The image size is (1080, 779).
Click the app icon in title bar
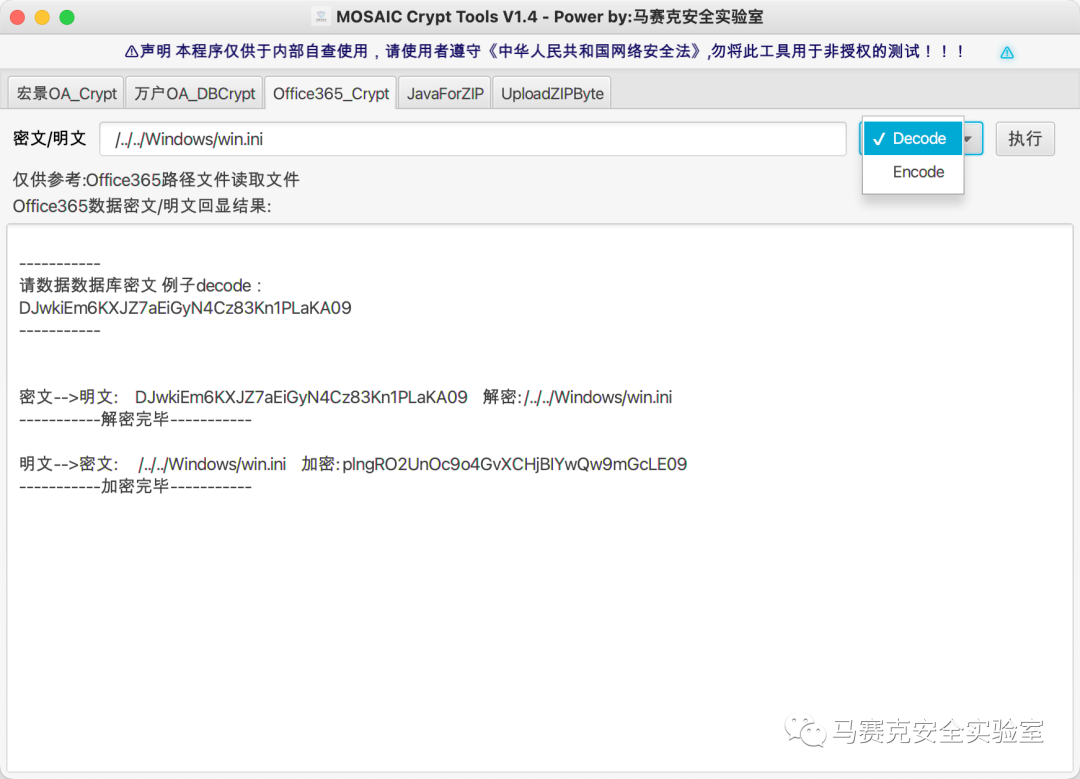coord(321,17)
